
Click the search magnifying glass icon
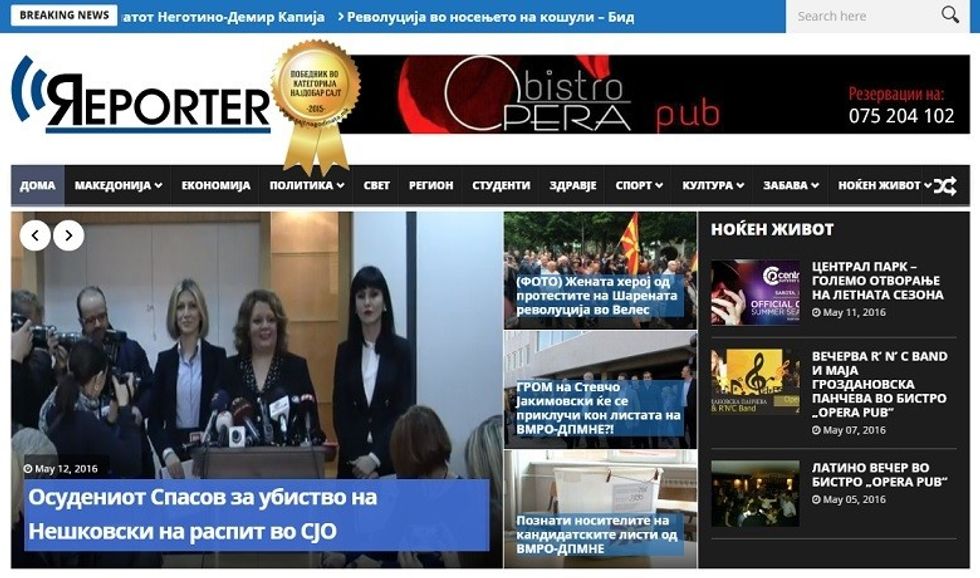[x=950, y=15]
